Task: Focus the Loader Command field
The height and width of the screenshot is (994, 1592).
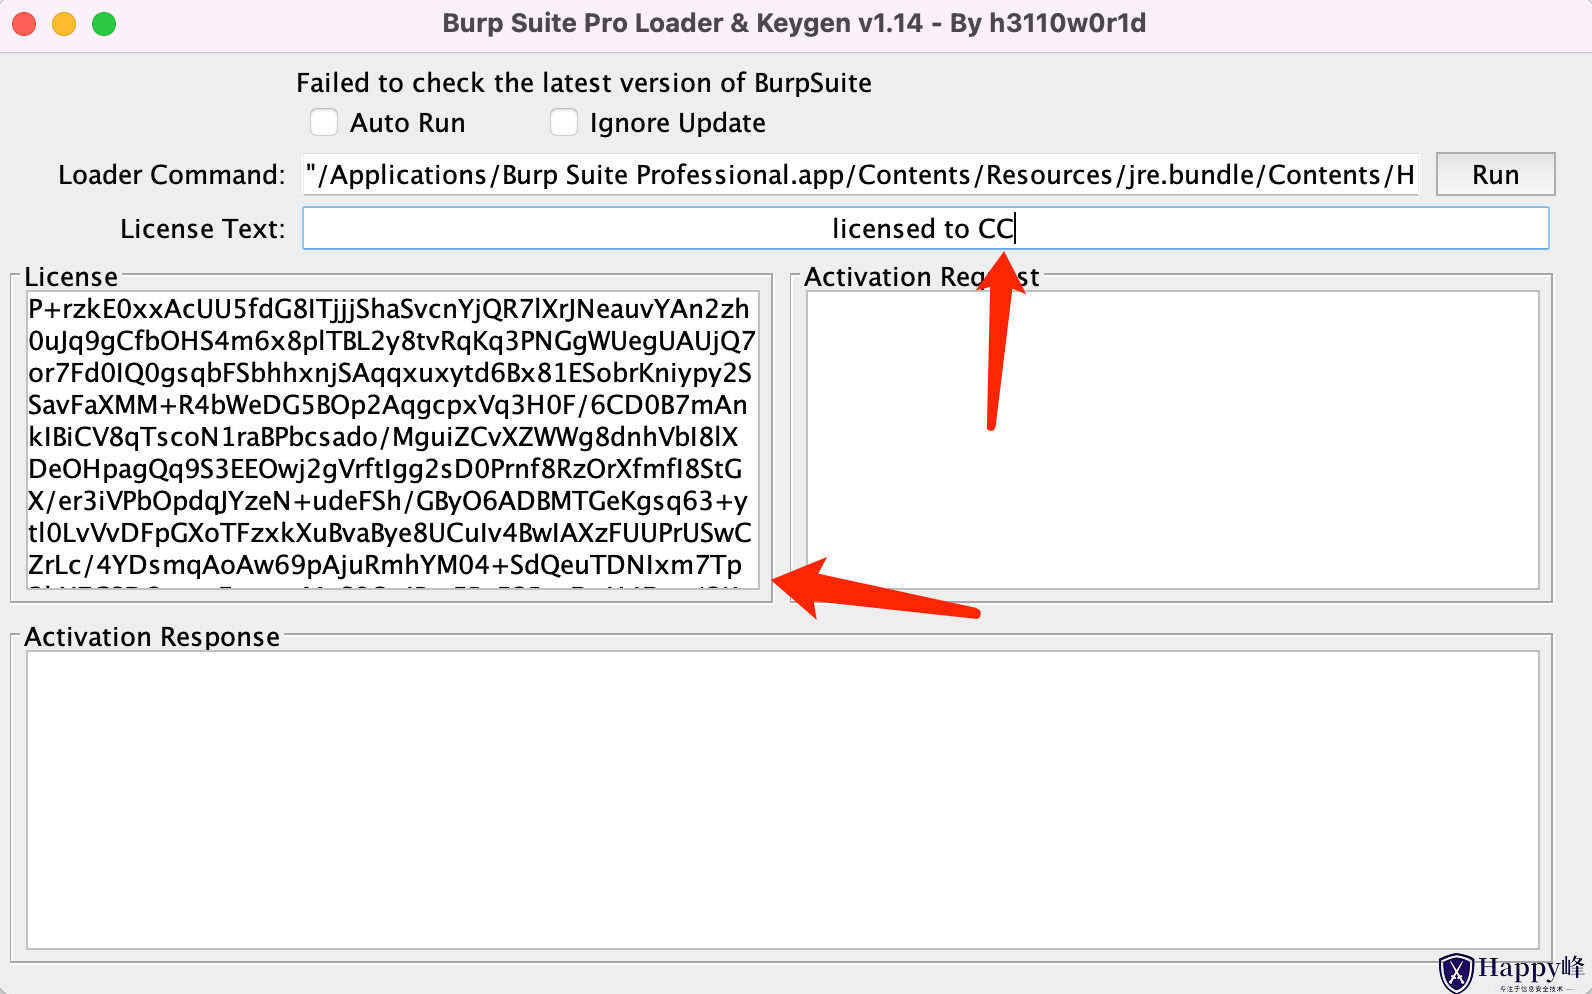Action: click(x=861, y=174)
